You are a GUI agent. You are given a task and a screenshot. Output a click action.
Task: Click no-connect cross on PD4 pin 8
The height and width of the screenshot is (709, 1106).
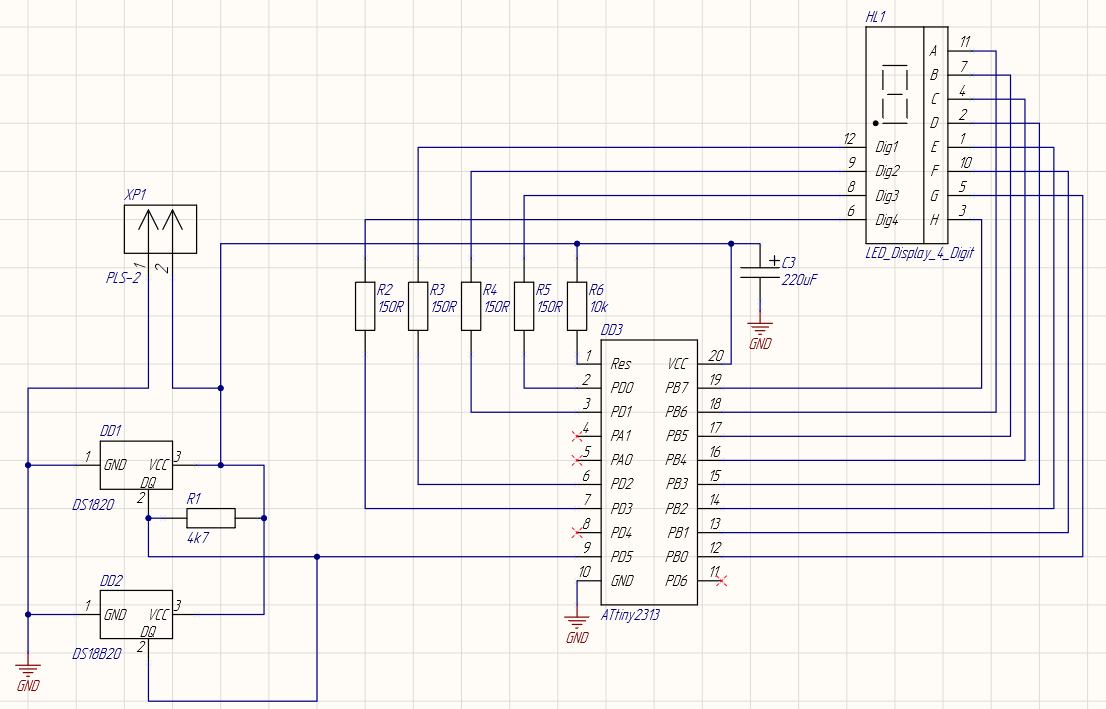[x=577, y=533]
